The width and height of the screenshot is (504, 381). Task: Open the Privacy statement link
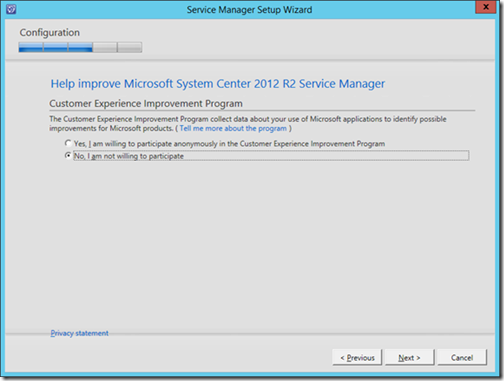79,333
